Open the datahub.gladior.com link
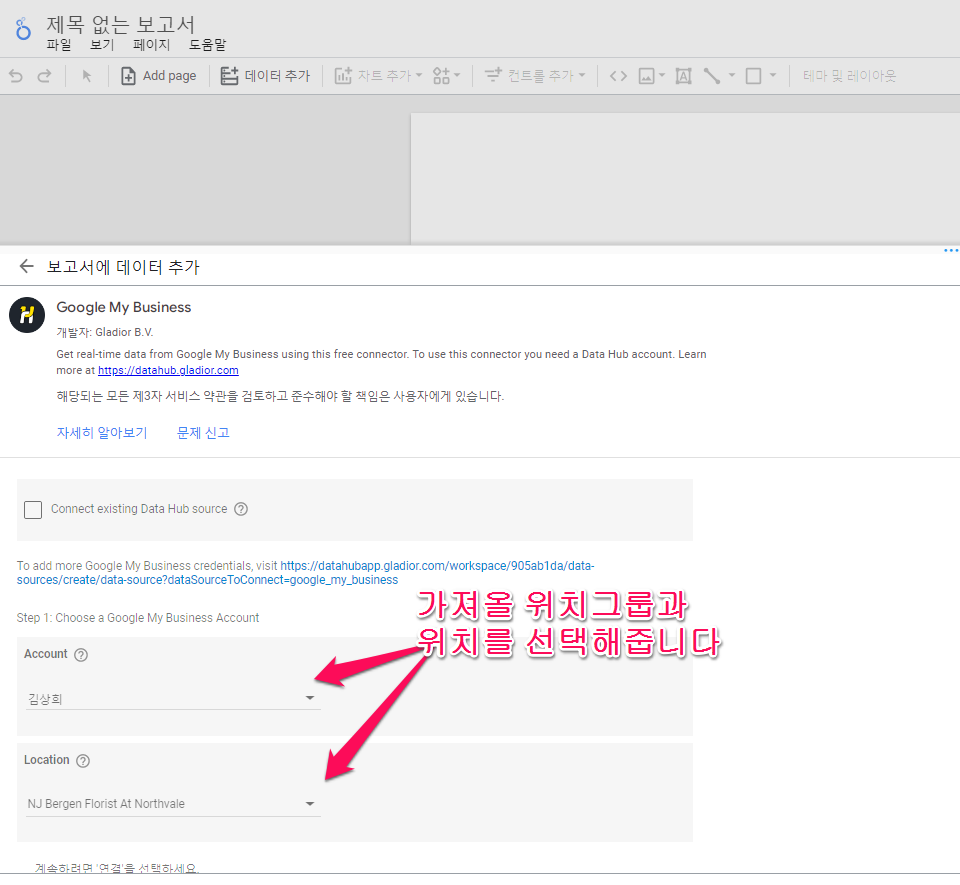960x885 pixels. (x=167, y=370)
